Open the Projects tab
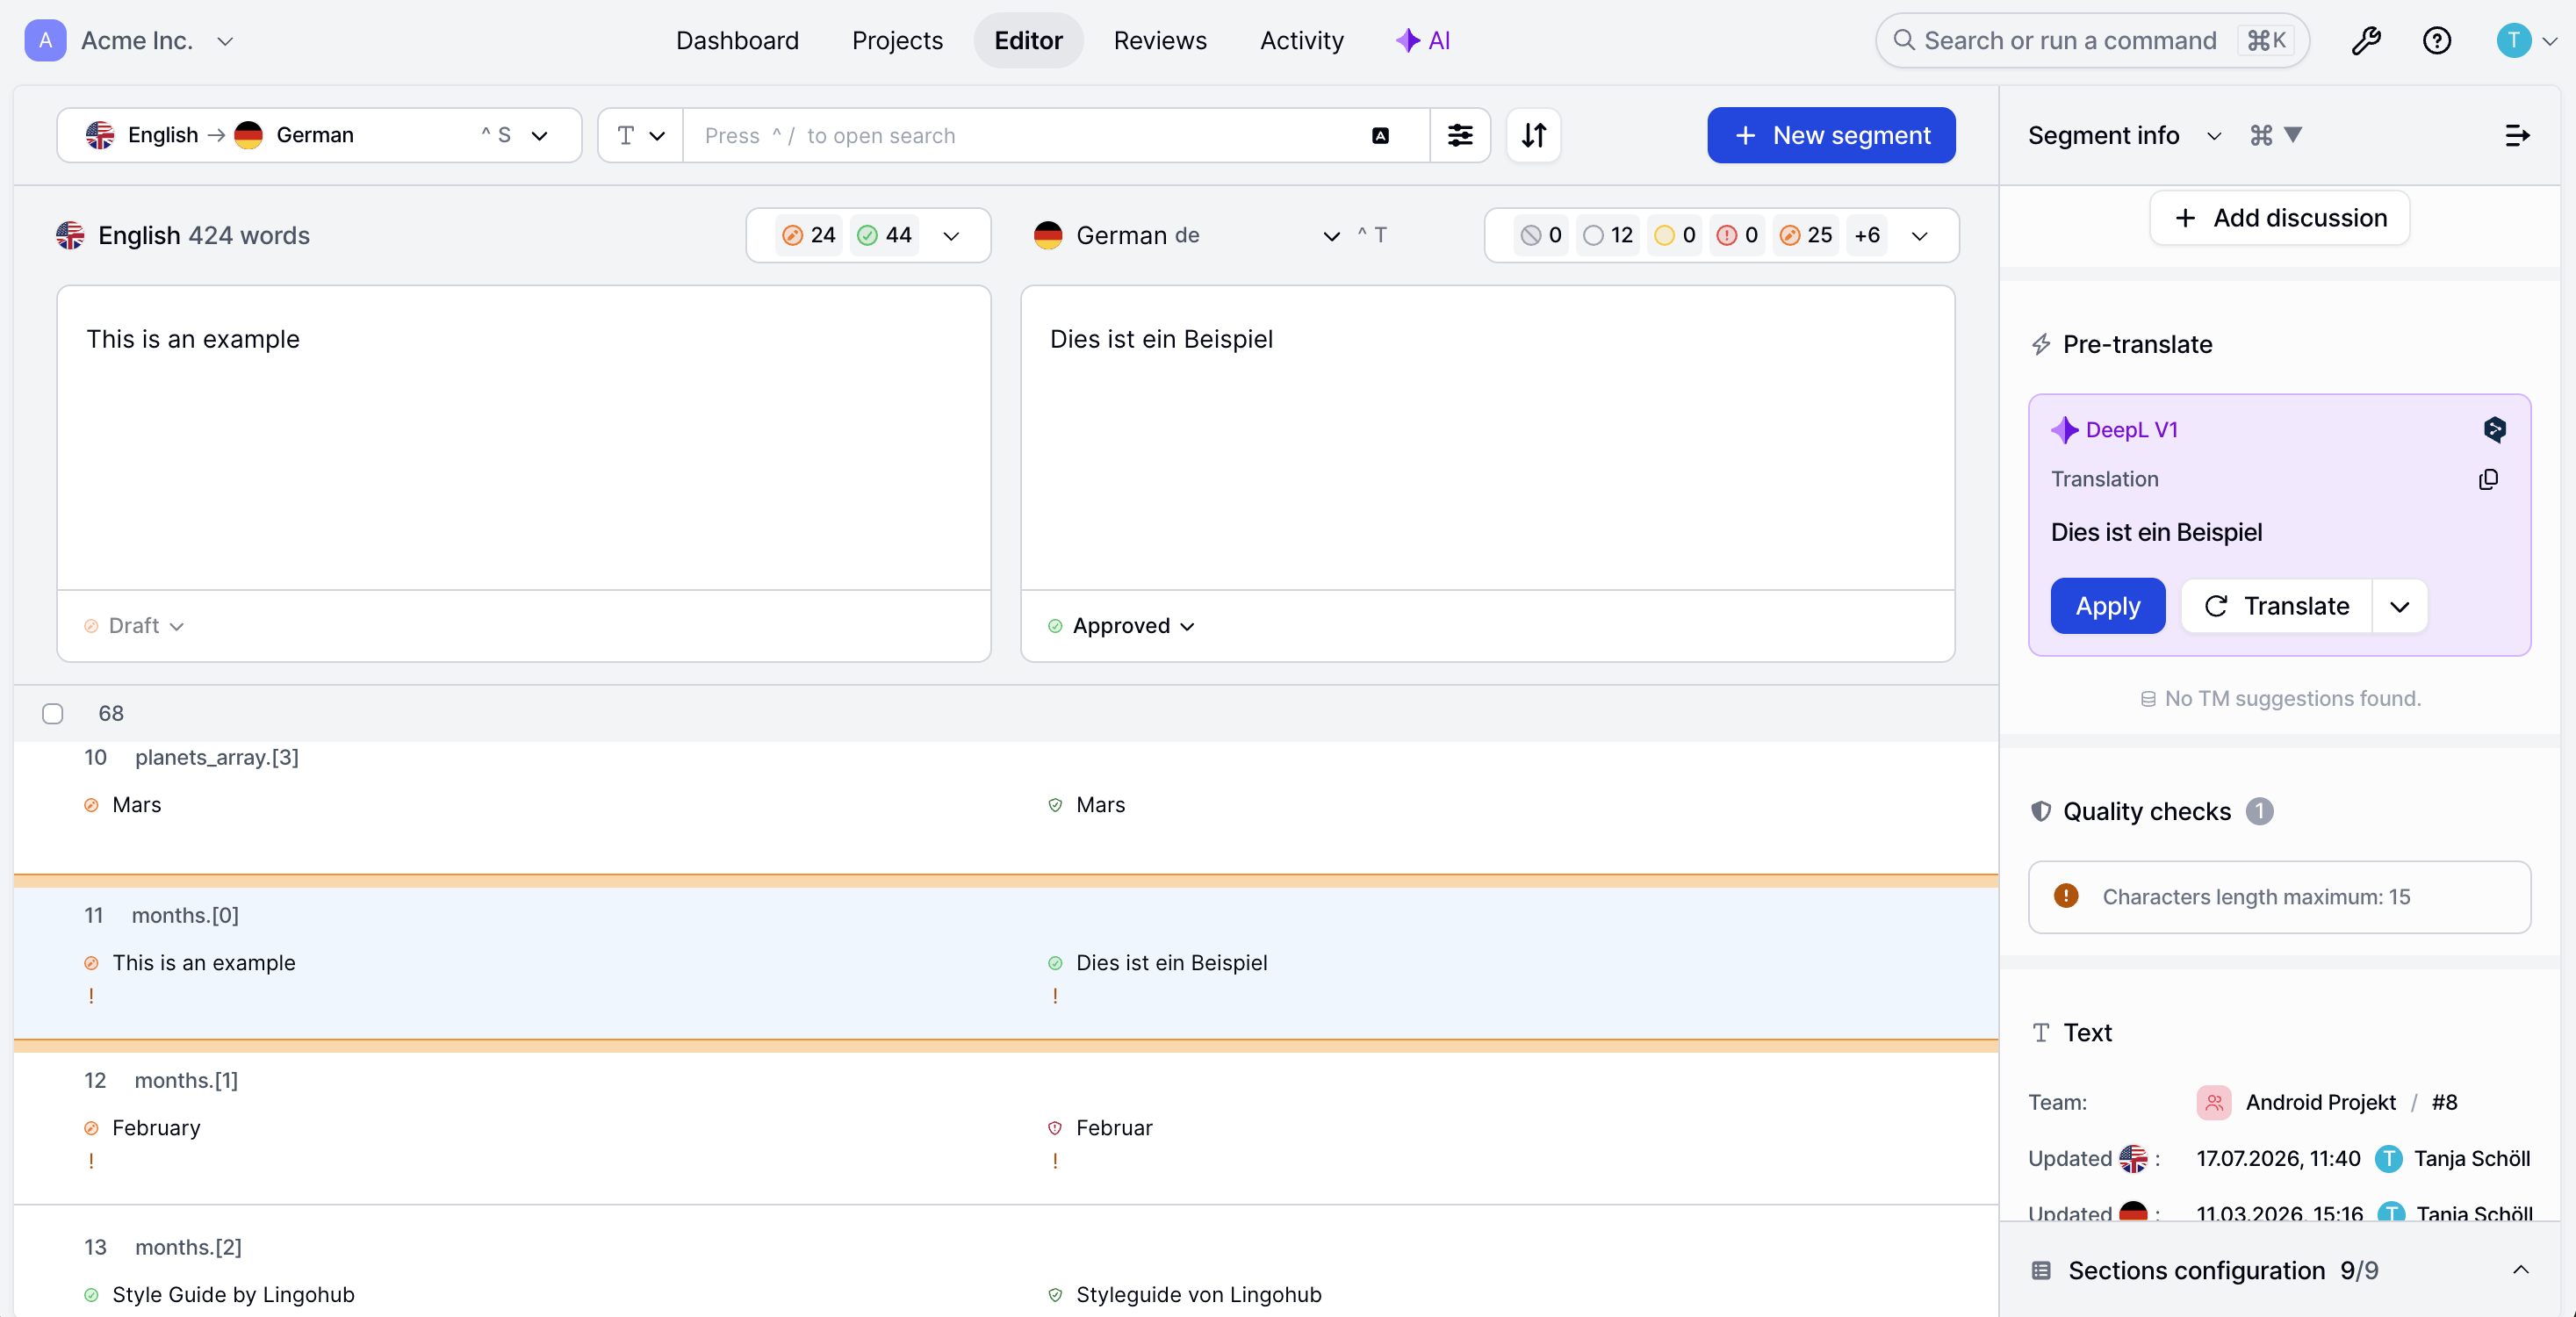Viewport: 2576px width, 1317px height. [897, 40]
